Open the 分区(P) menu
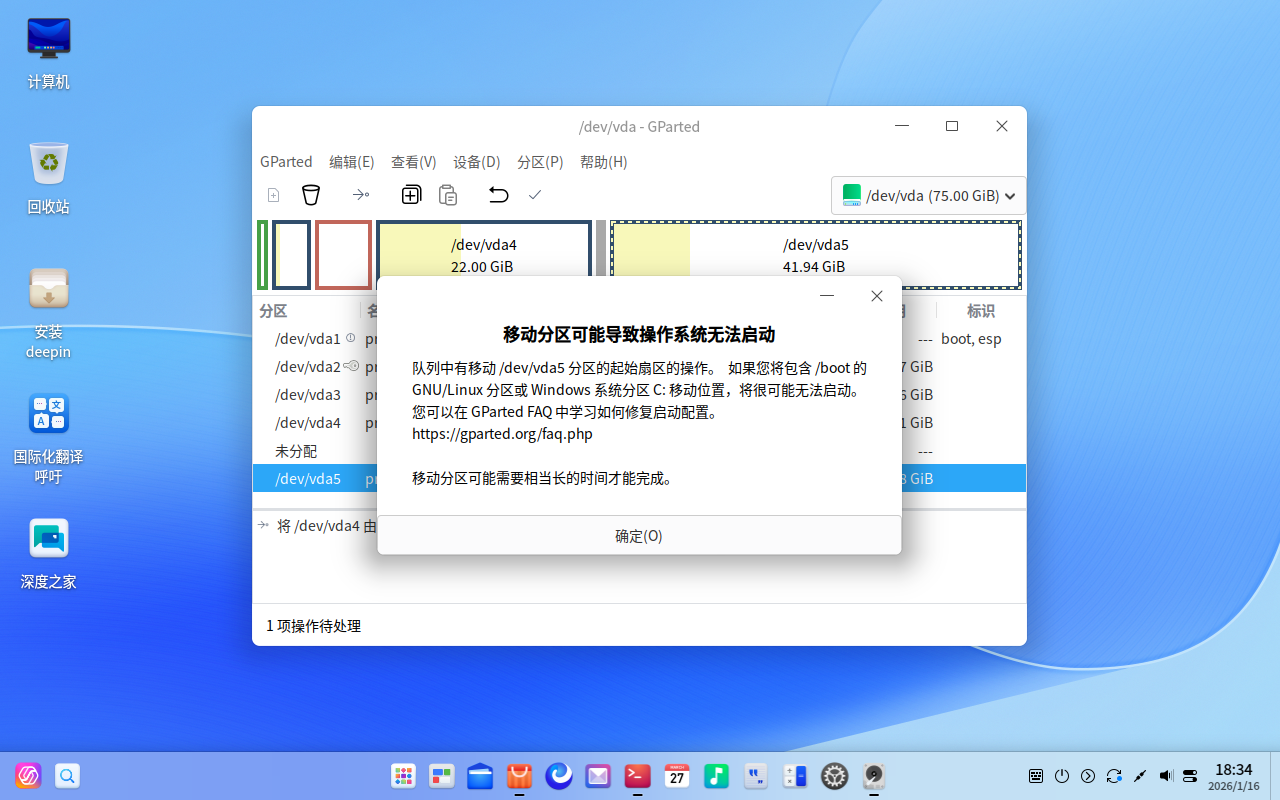The height and width of the screenshot is (800, 1280). click(x=540, y=161)
